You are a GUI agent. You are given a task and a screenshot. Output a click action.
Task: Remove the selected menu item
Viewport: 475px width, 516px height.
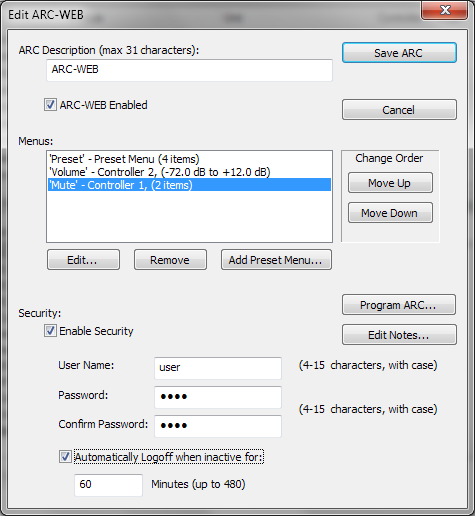tap(170, 260)
